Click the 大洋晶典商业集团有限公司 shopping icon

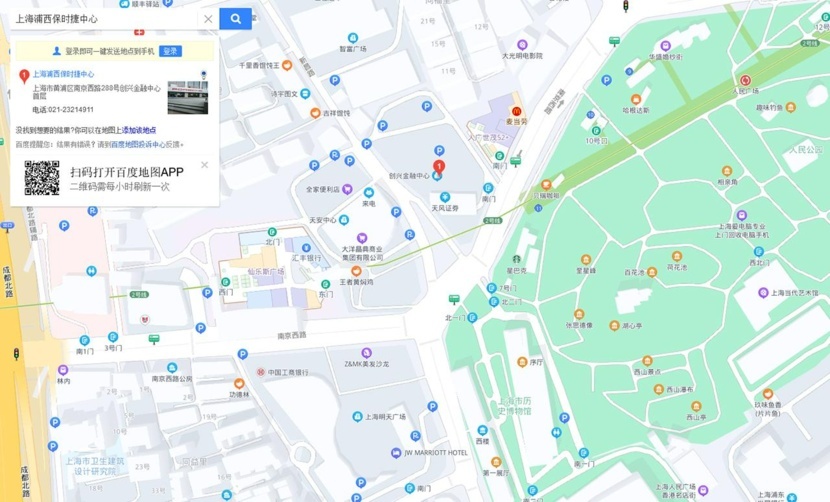point(362,238)
